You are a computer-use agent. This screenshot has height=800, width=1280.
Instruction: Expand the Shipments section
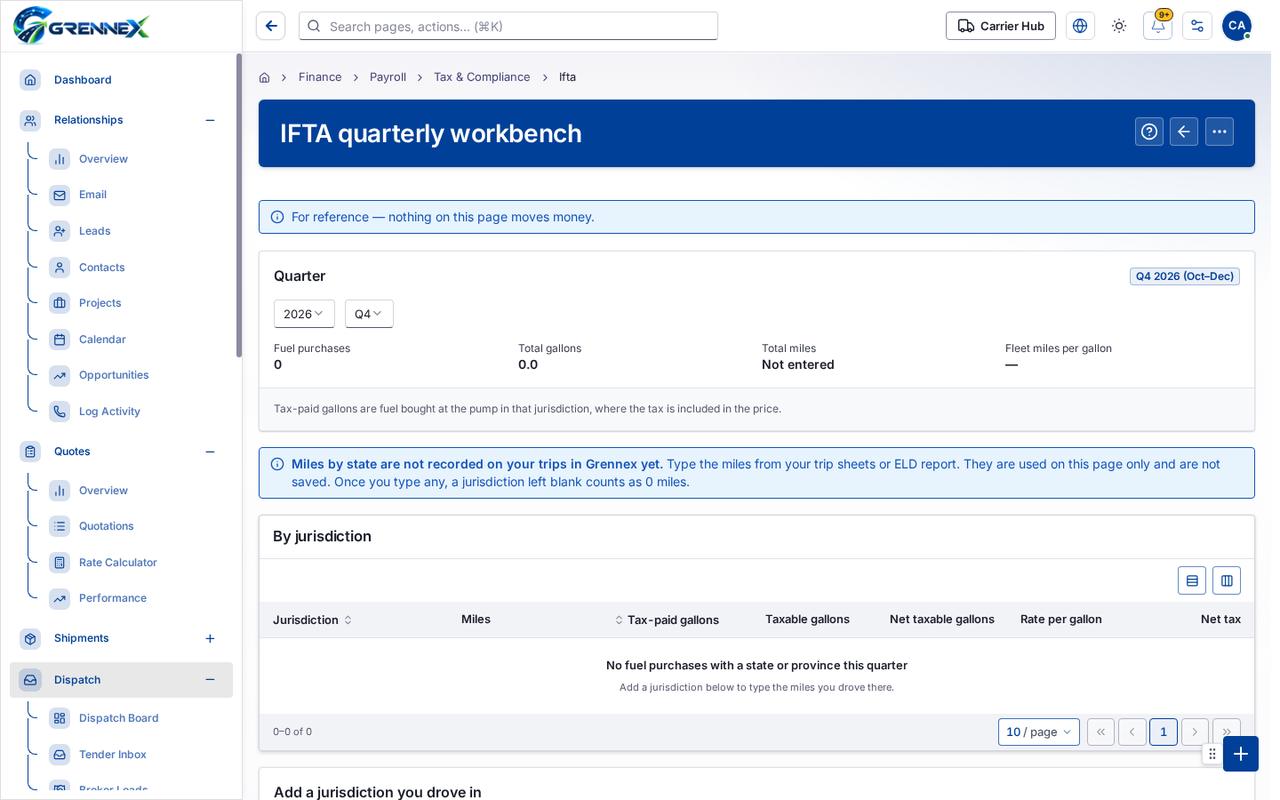pos(210,639)
